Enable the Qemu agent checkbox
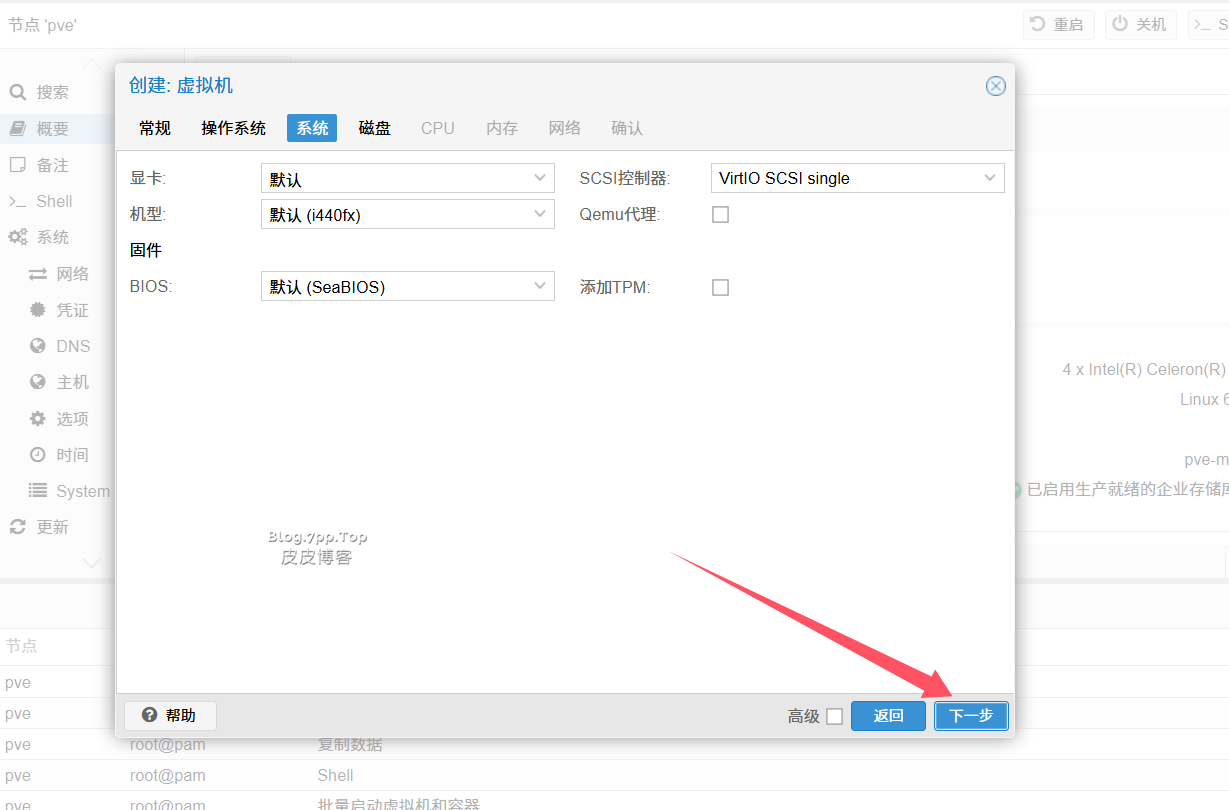 click(x=720, y=214)
